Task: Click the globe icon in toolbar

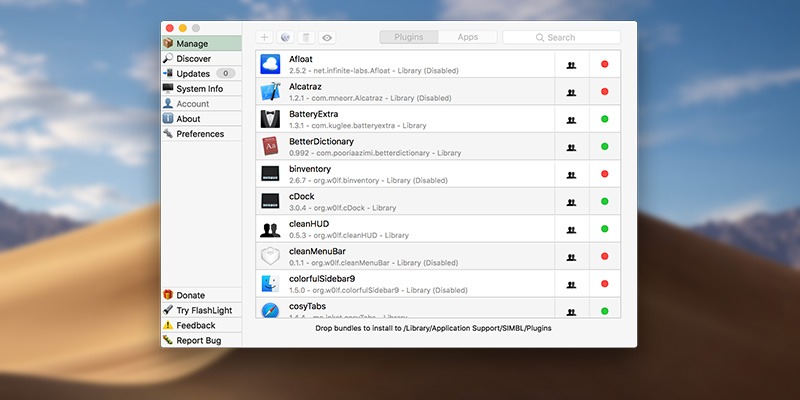Action: [285, 37]
